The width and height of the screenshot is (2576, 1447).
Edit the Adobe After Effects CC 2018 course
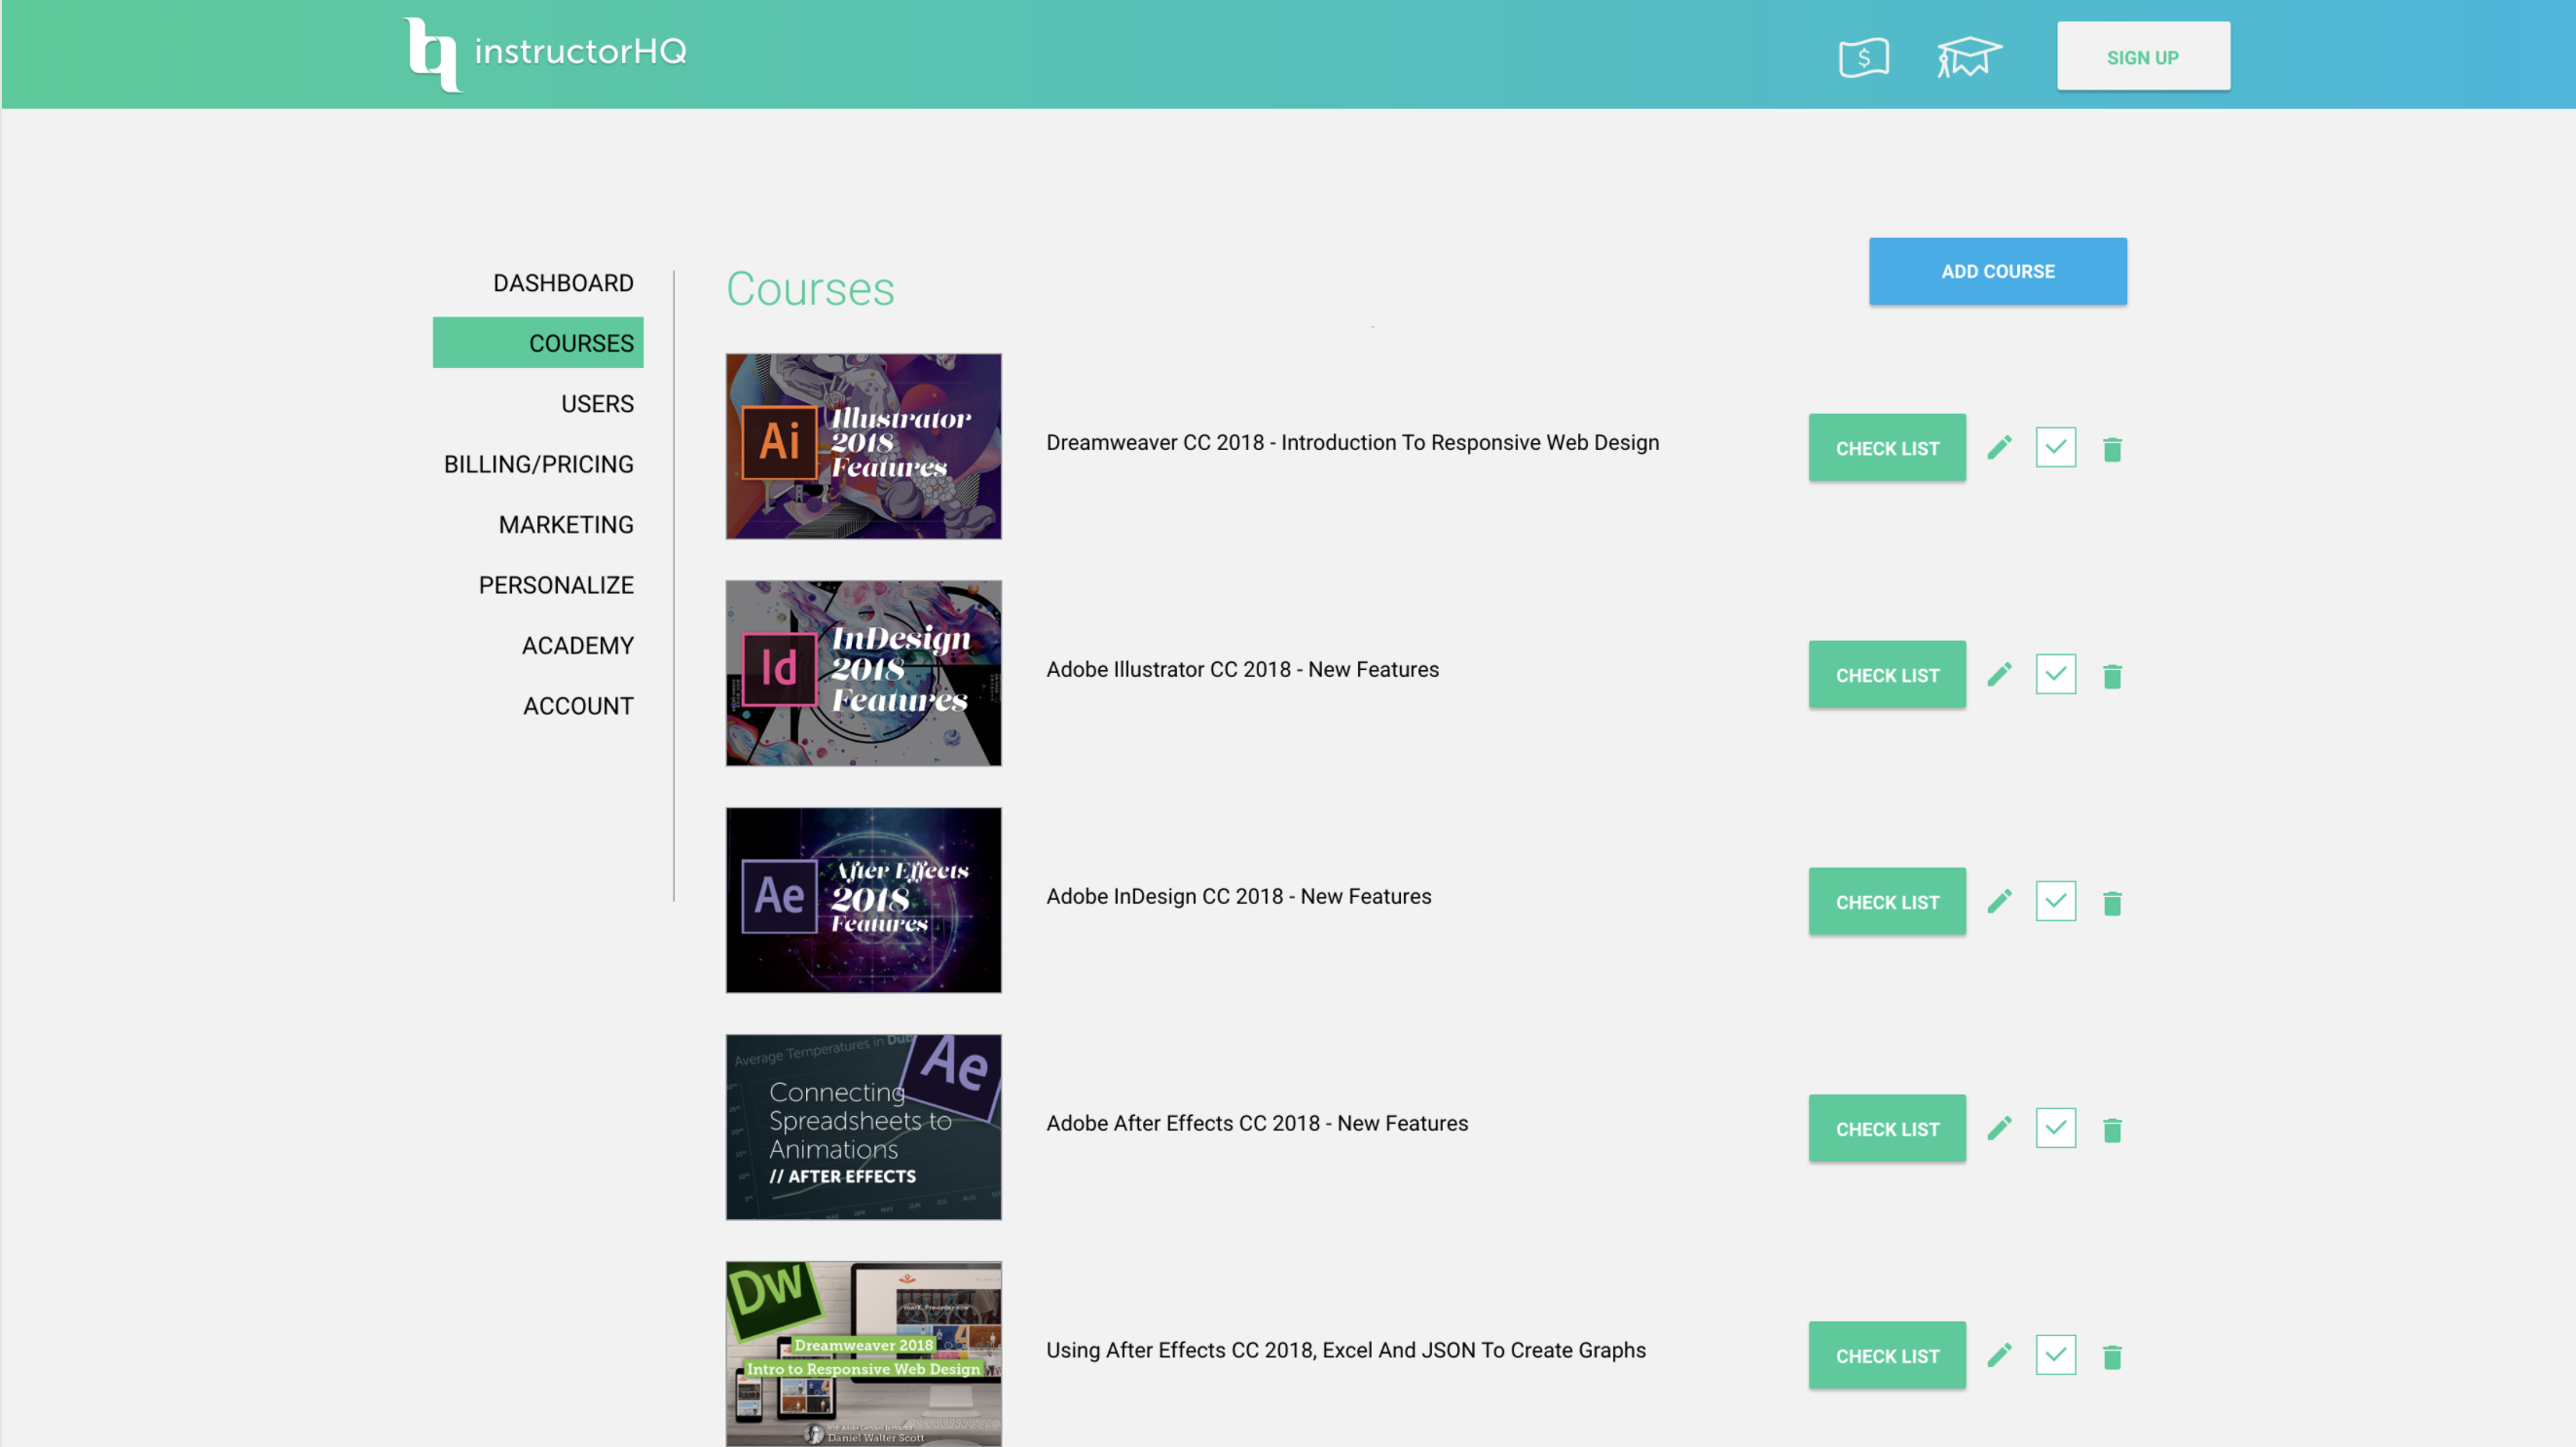2000,1128
